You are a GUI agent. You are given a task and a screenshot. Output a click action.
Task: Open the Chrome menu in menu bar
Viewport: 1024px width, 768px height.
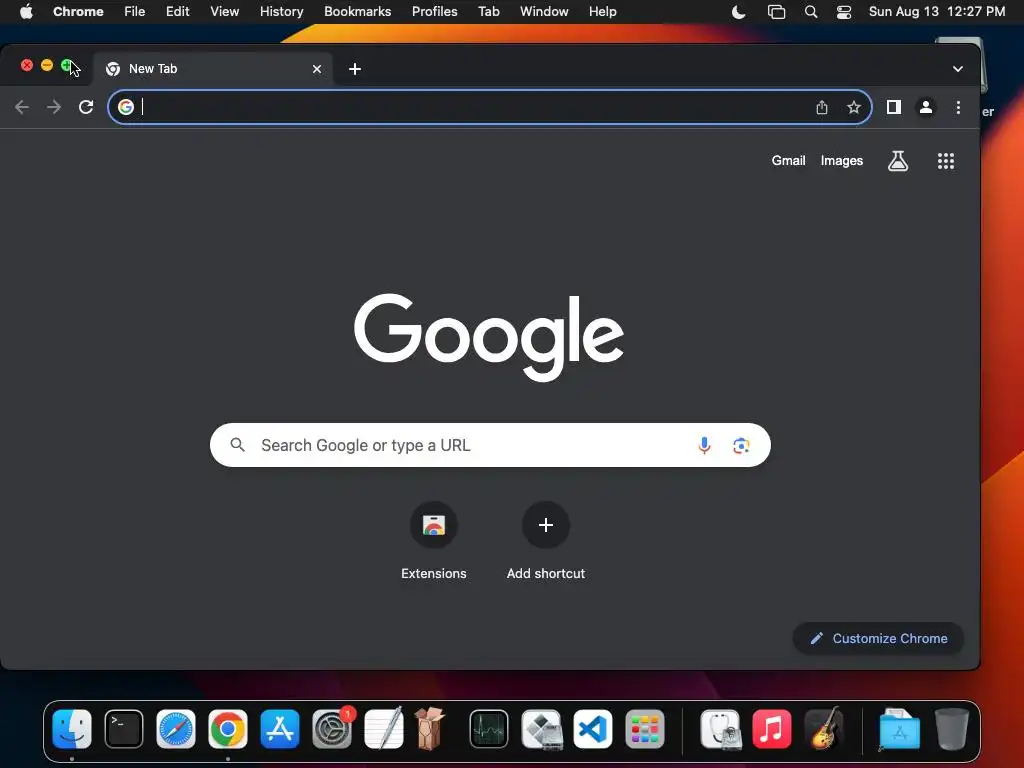point(78,12)
